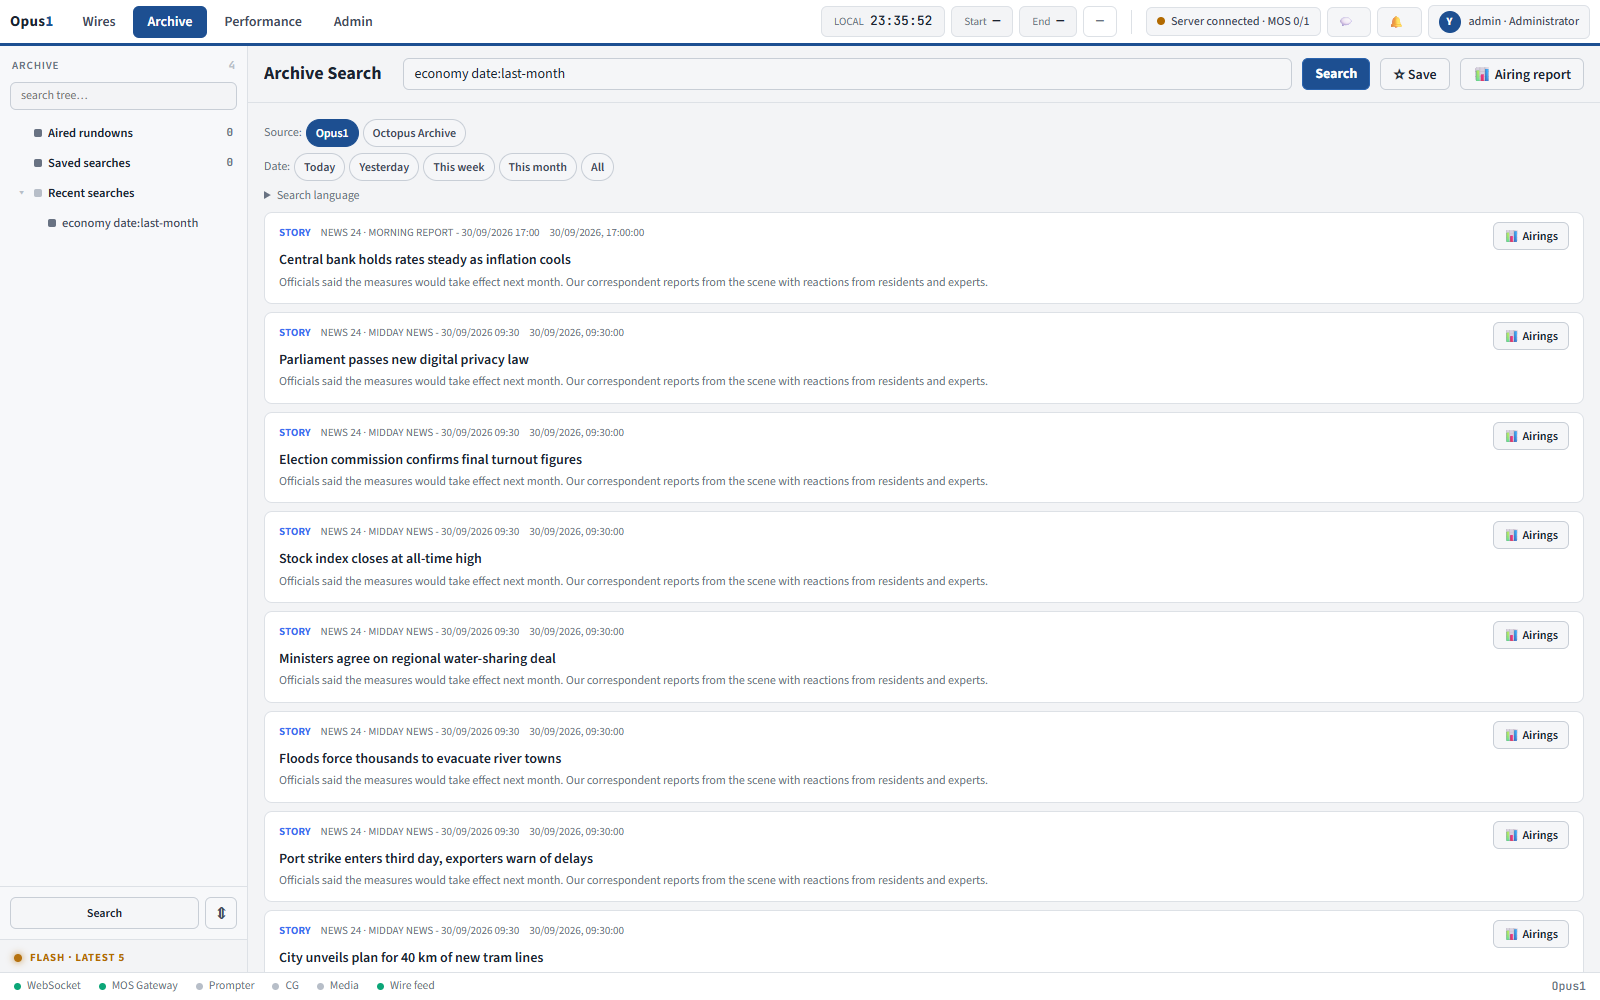Open the Aired rundowns tree item
This screenshot has width=1600, height=1000.
coord(90,133)
